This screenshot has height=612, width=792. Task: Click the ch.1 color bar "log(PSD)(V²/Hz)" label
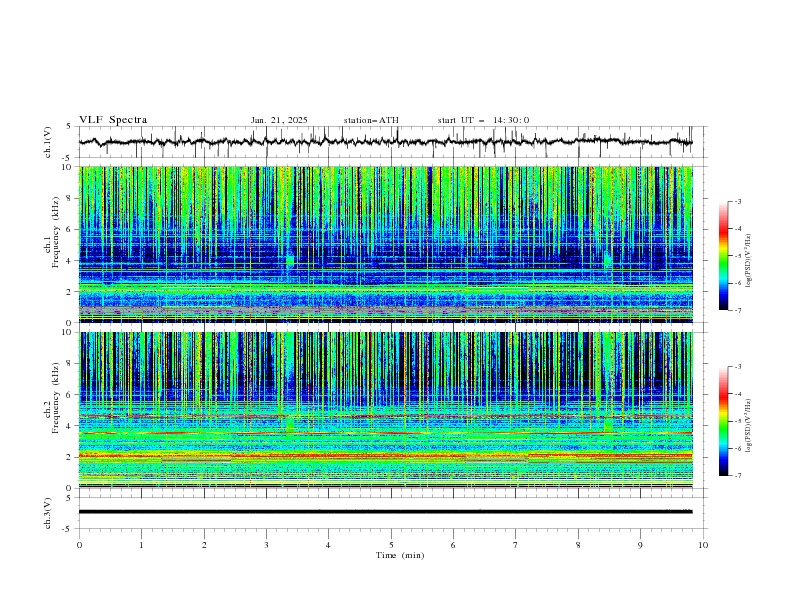[748, 261]
